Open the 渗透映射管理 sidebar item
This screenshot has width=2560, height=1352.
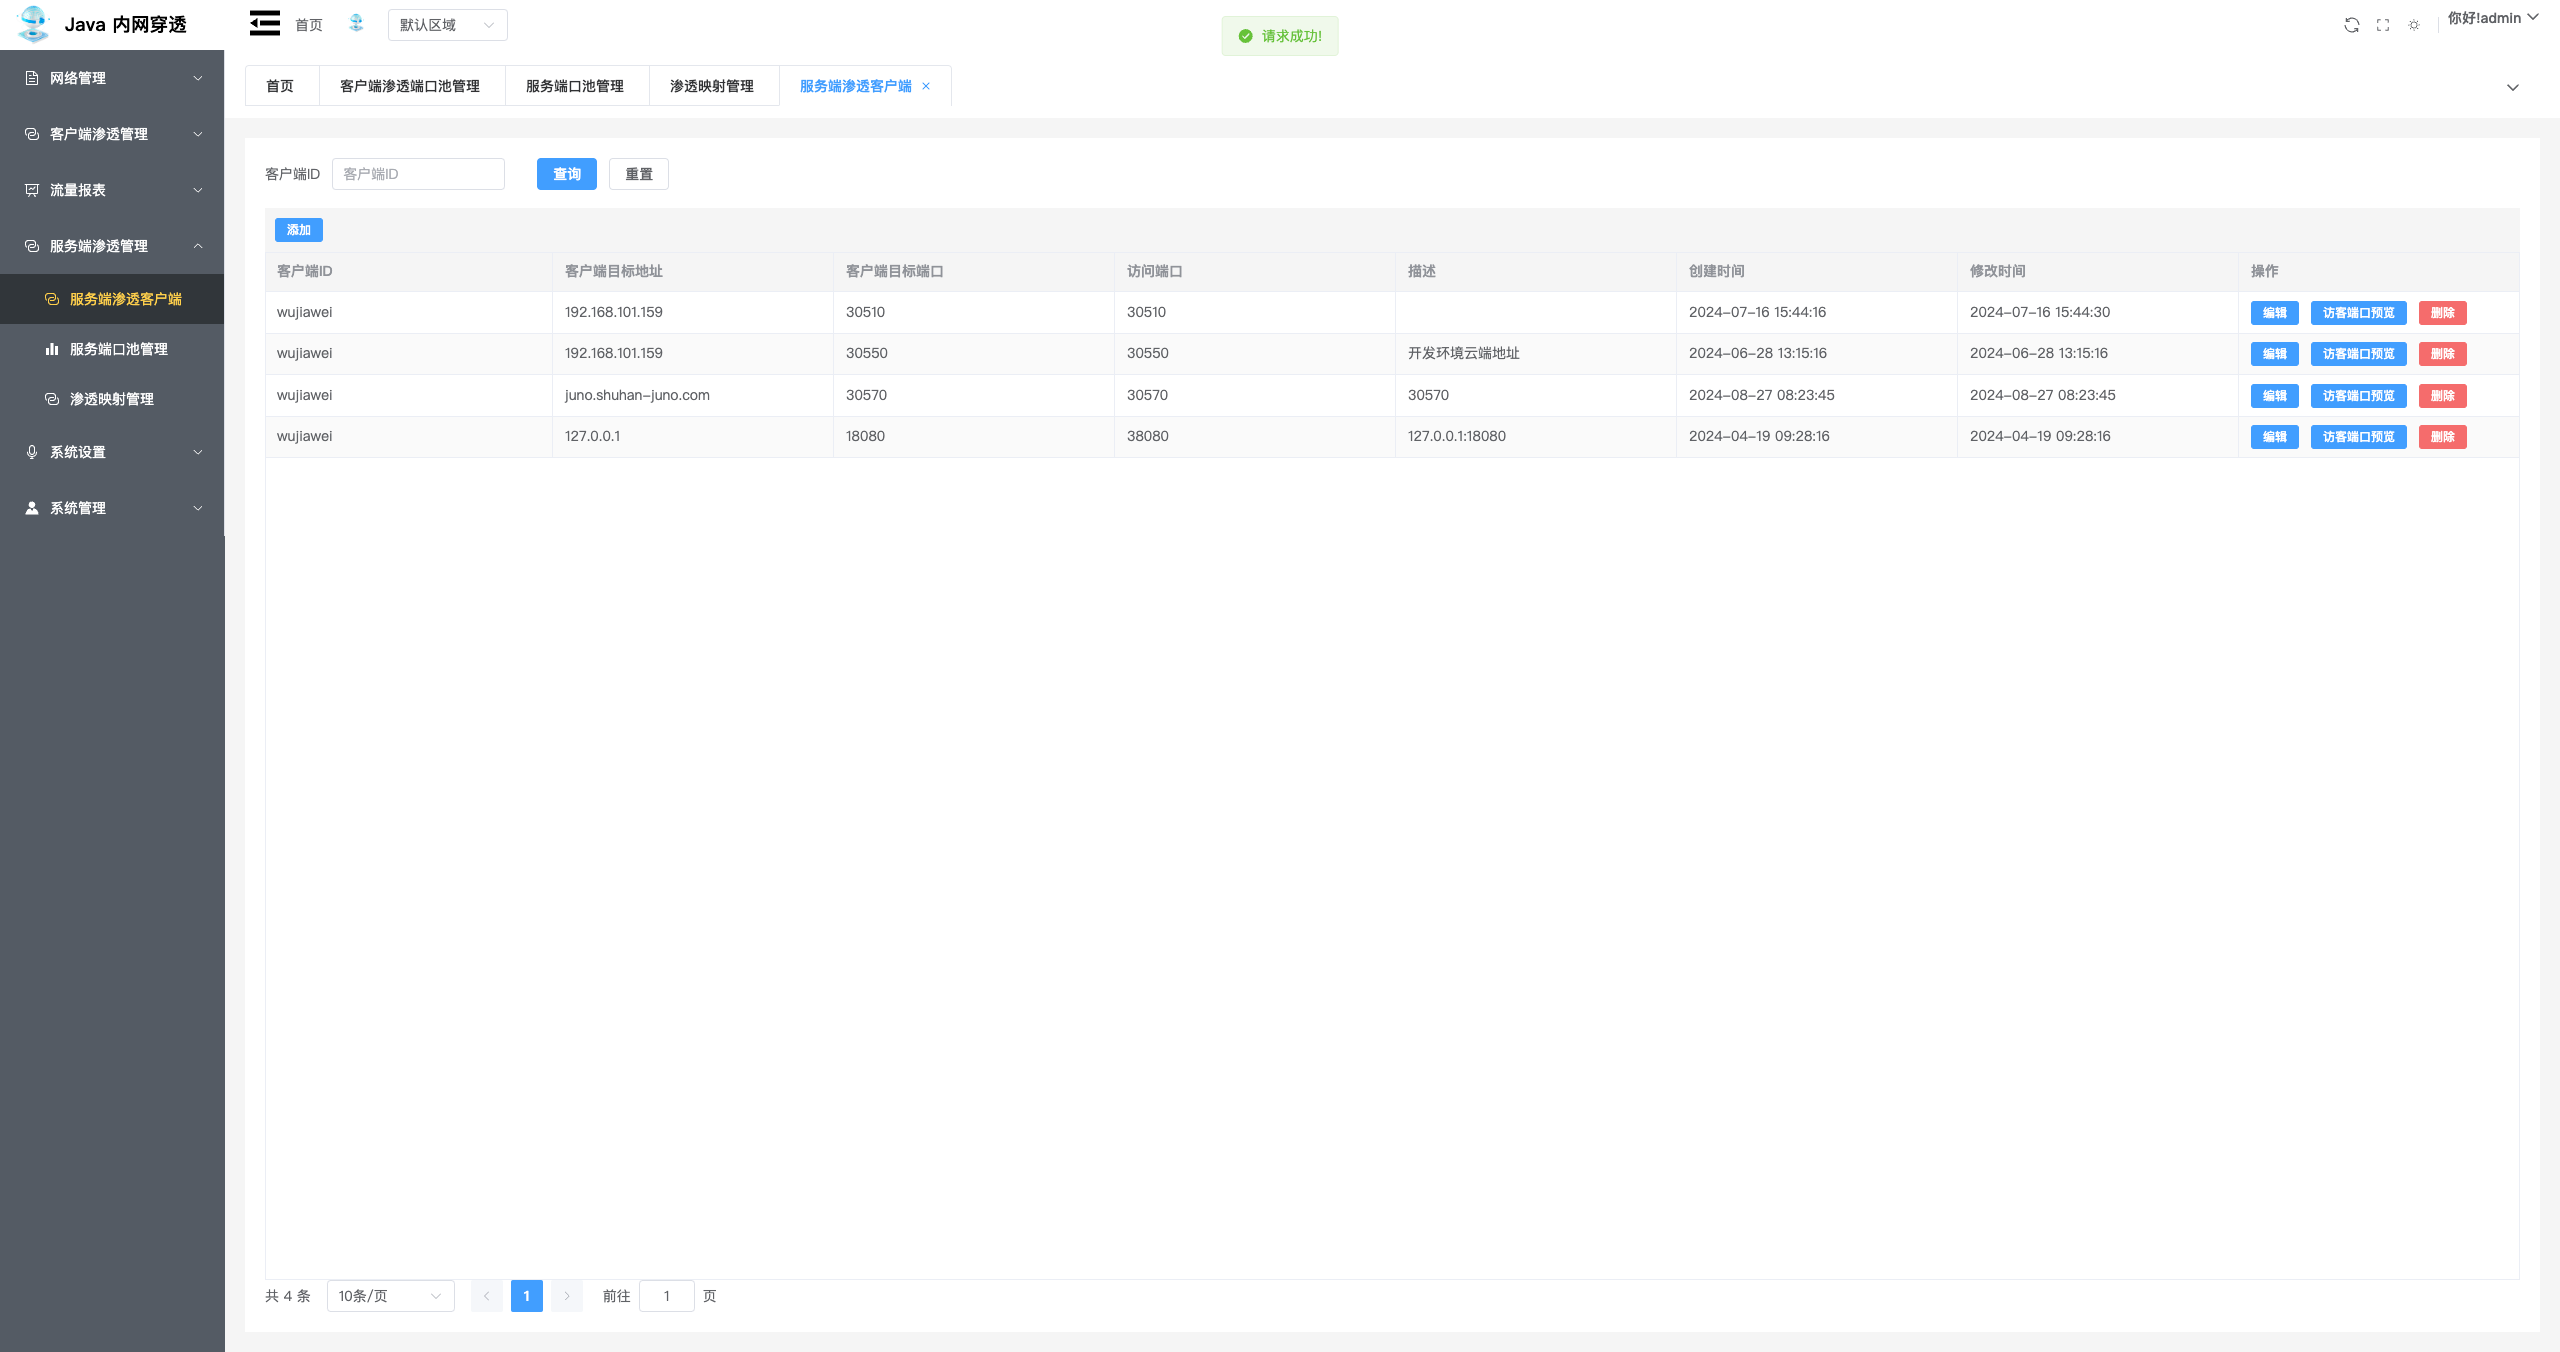[111, 399]
